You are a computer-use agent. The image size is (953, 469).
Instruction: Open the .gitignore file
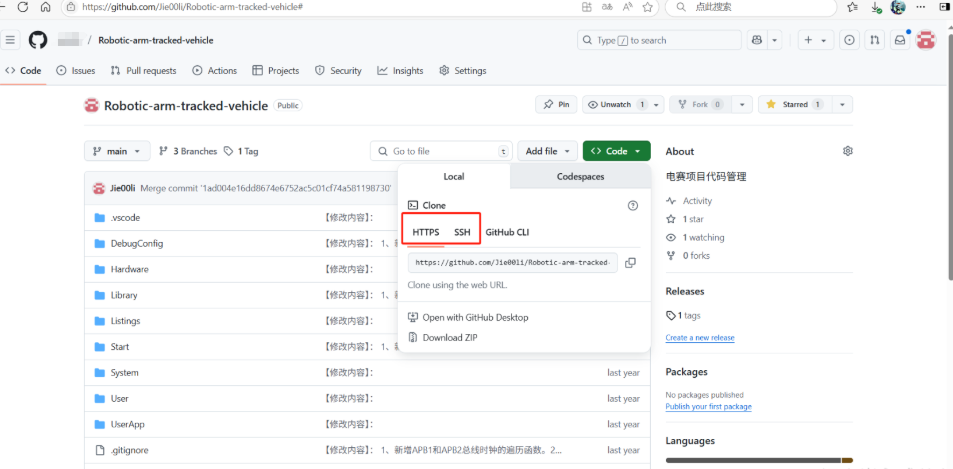129,450
